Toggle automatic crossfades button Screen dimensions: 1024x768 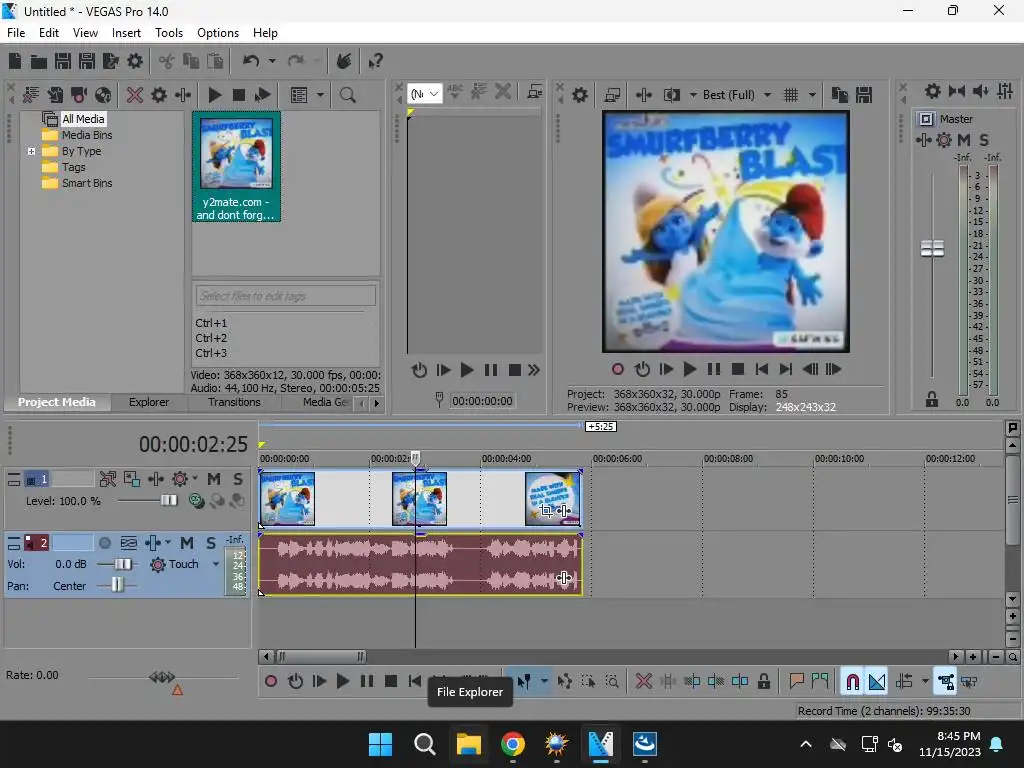(x=877, y=682)
